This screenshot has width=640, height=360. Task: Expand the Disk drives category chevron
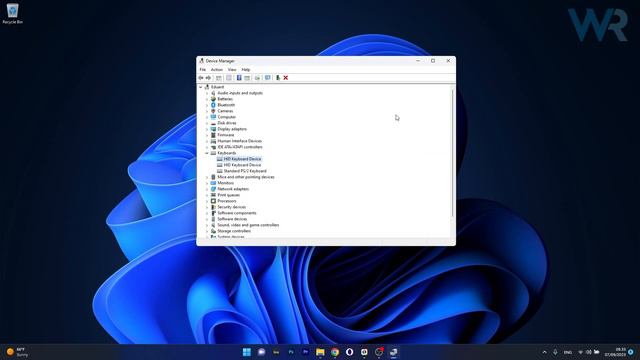[207, 123]
